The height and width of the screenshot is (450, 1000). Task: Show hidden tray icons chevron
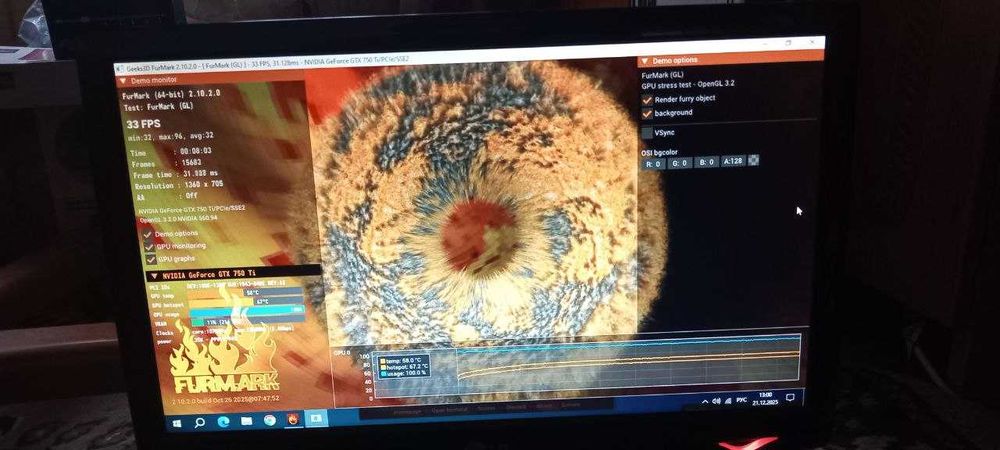(x=705, y=402)
